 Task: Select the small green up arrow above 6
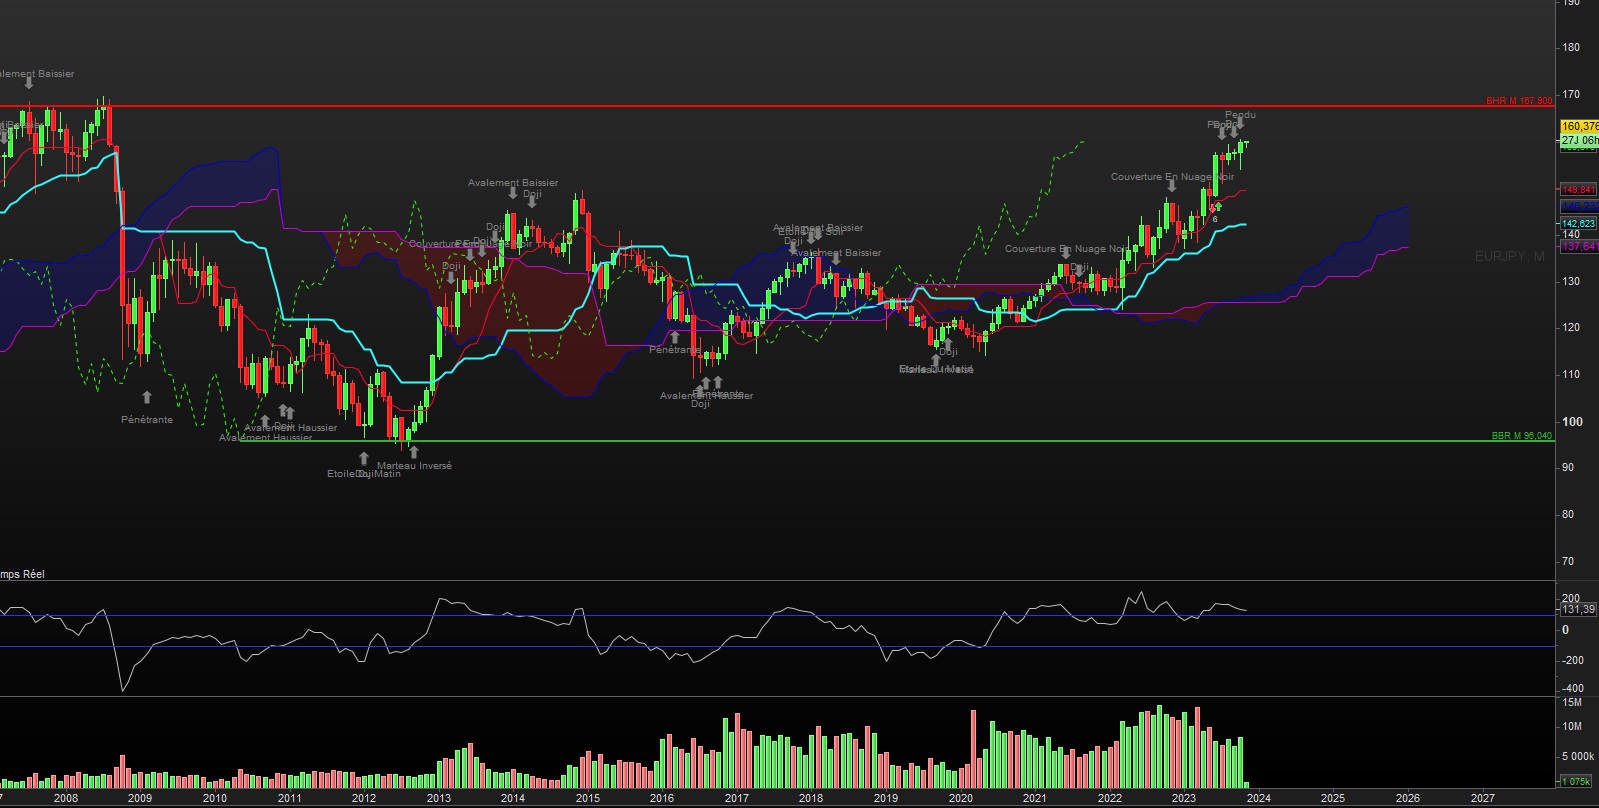[x=1216, y=207]
